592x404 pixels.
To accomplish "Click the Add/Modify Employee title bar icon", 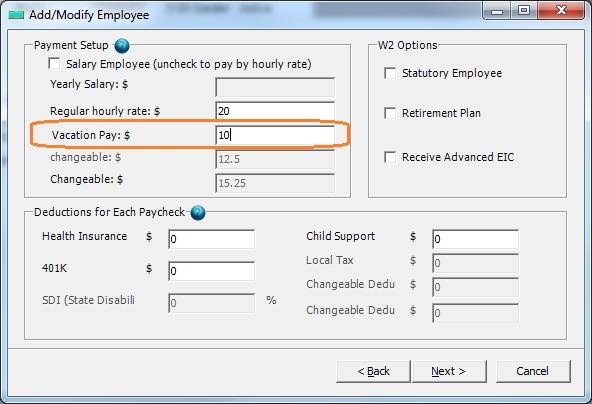I will [x=16, y=15].
